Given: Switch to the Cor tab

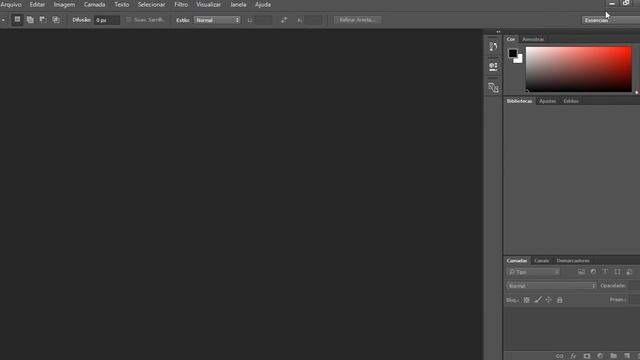Looking at the screenshot, I should coord(511,39).
